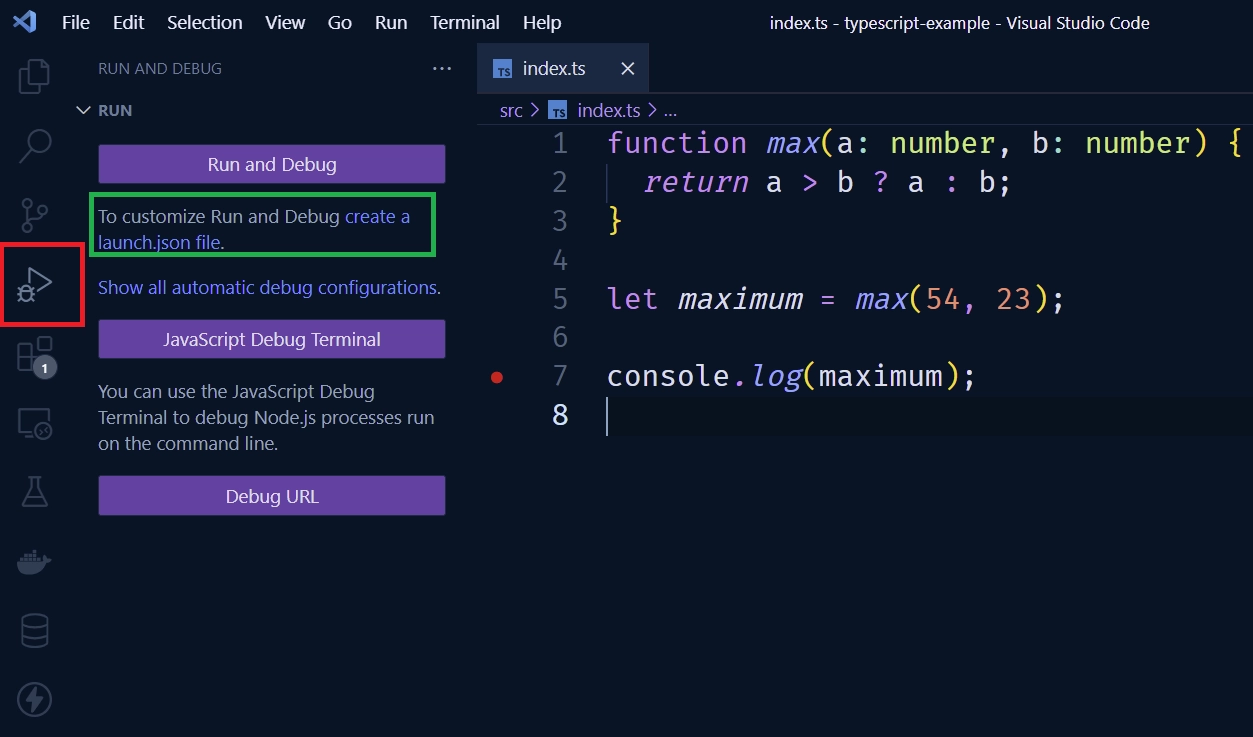Open the Terminal menu
Viewport: 1253px width, 737px height.
click(464, 22)
